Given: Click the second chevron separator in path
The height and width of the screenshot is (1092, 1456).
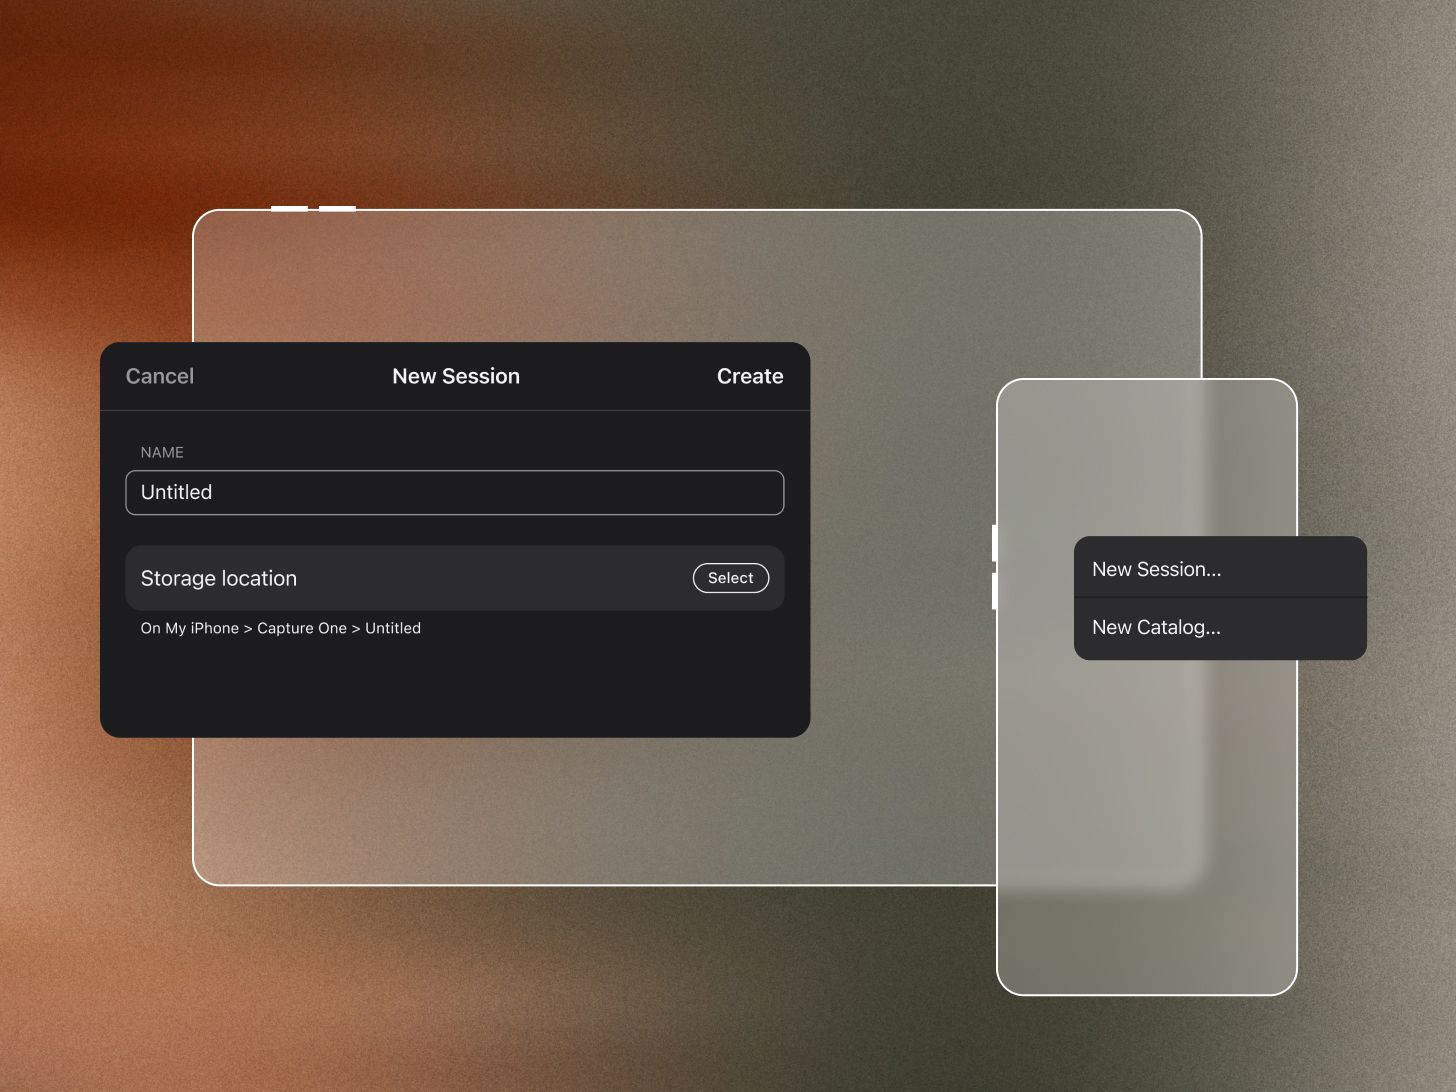Looking at the screenshot, I should [356, 629].
